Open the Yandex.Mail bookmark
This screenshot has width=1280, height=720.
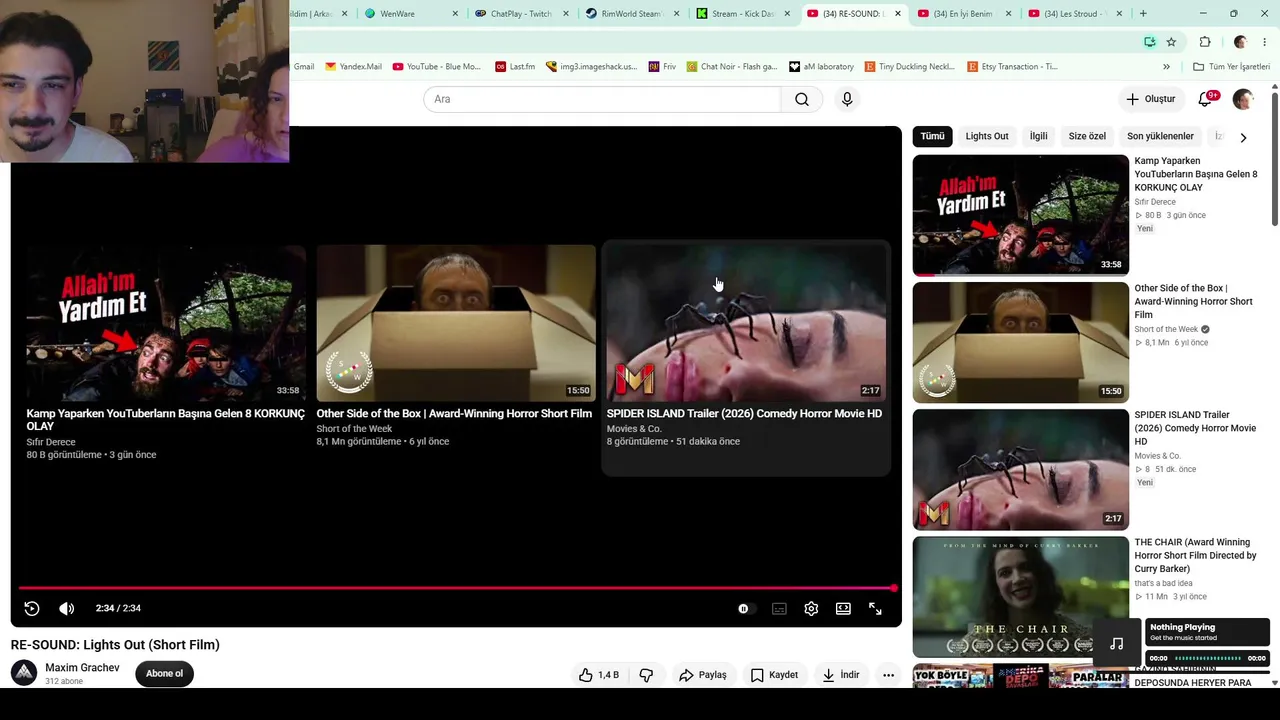click(x=353, y=67)
